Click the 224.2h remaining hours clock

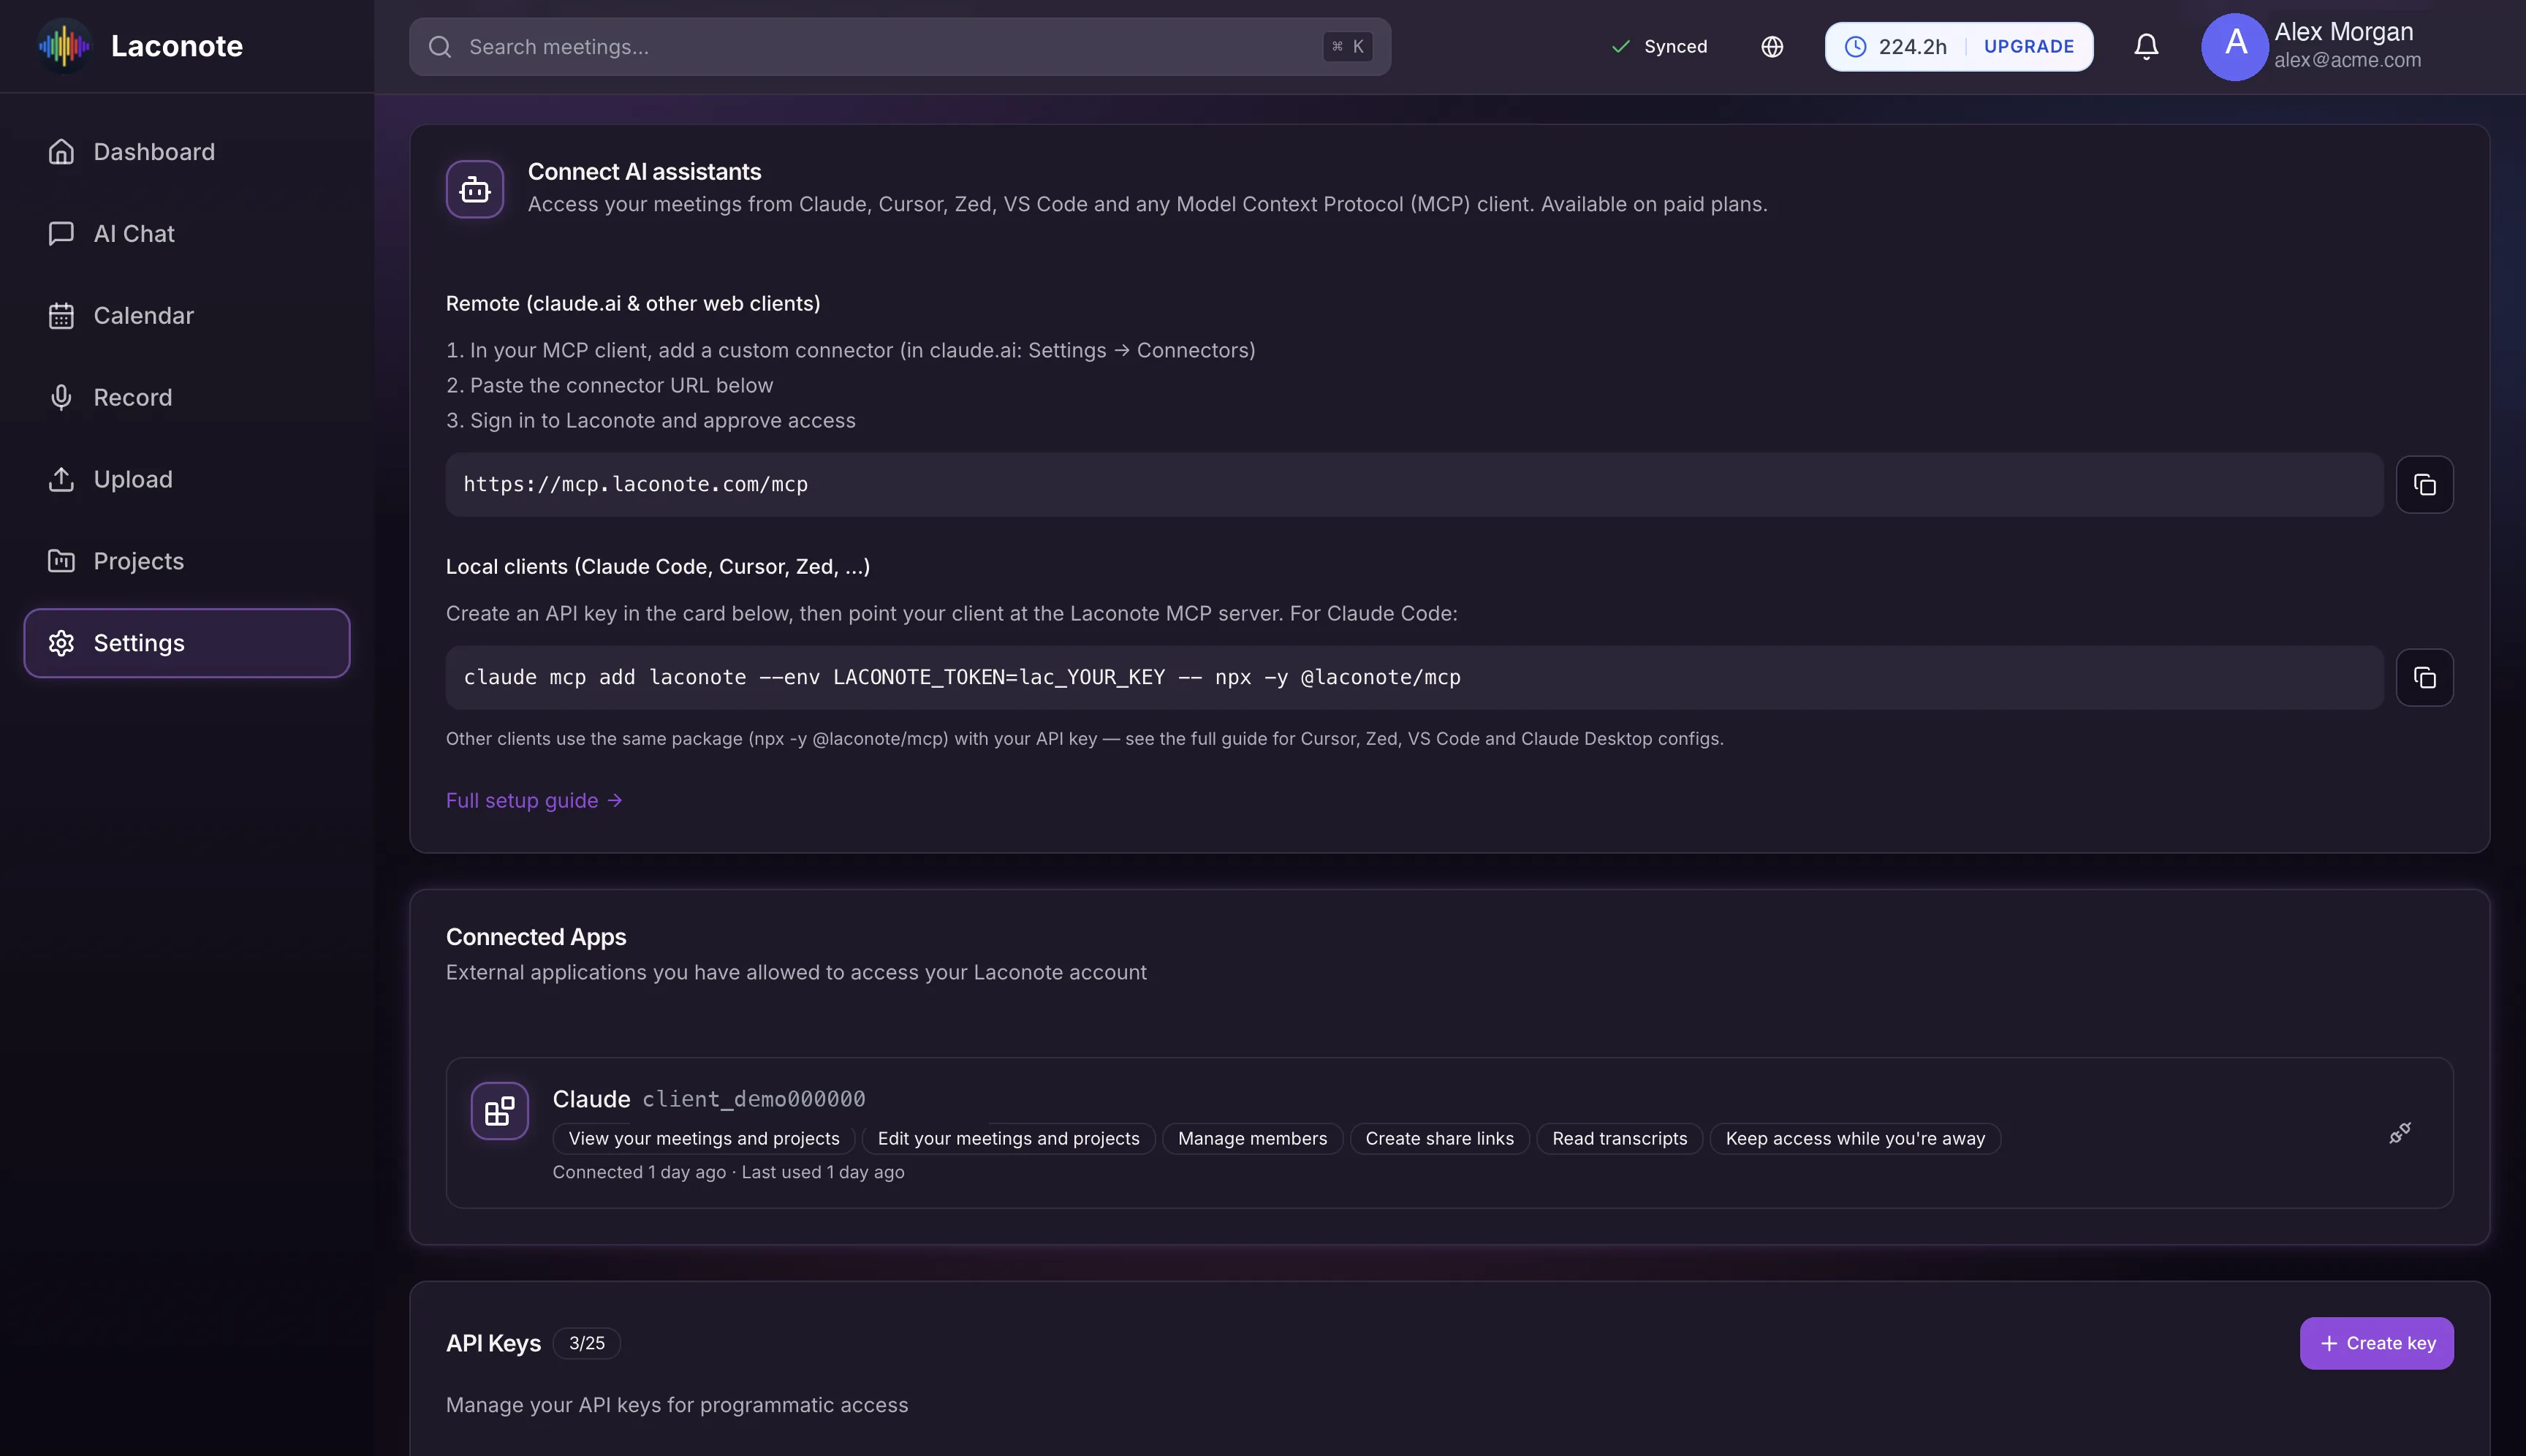coord(1895,47)
